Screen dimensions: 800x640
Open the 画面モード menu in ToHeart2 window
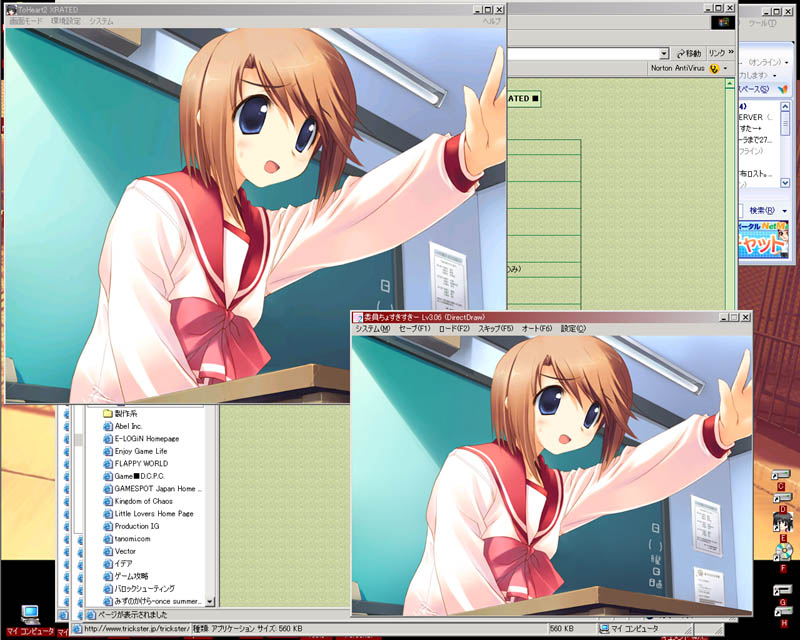click(x=26, y=21)
